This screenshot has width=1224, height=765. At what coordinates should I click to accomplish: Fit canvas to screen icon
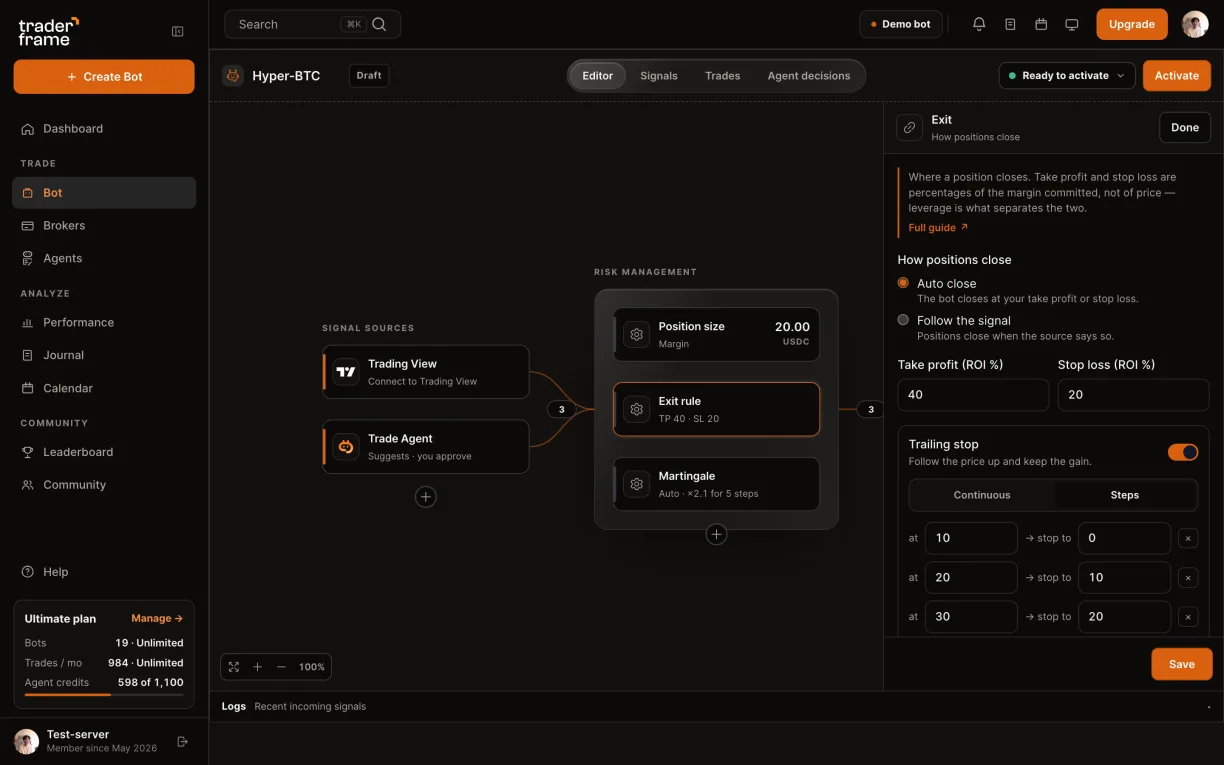pyautogui.click(x=234, y=667)
